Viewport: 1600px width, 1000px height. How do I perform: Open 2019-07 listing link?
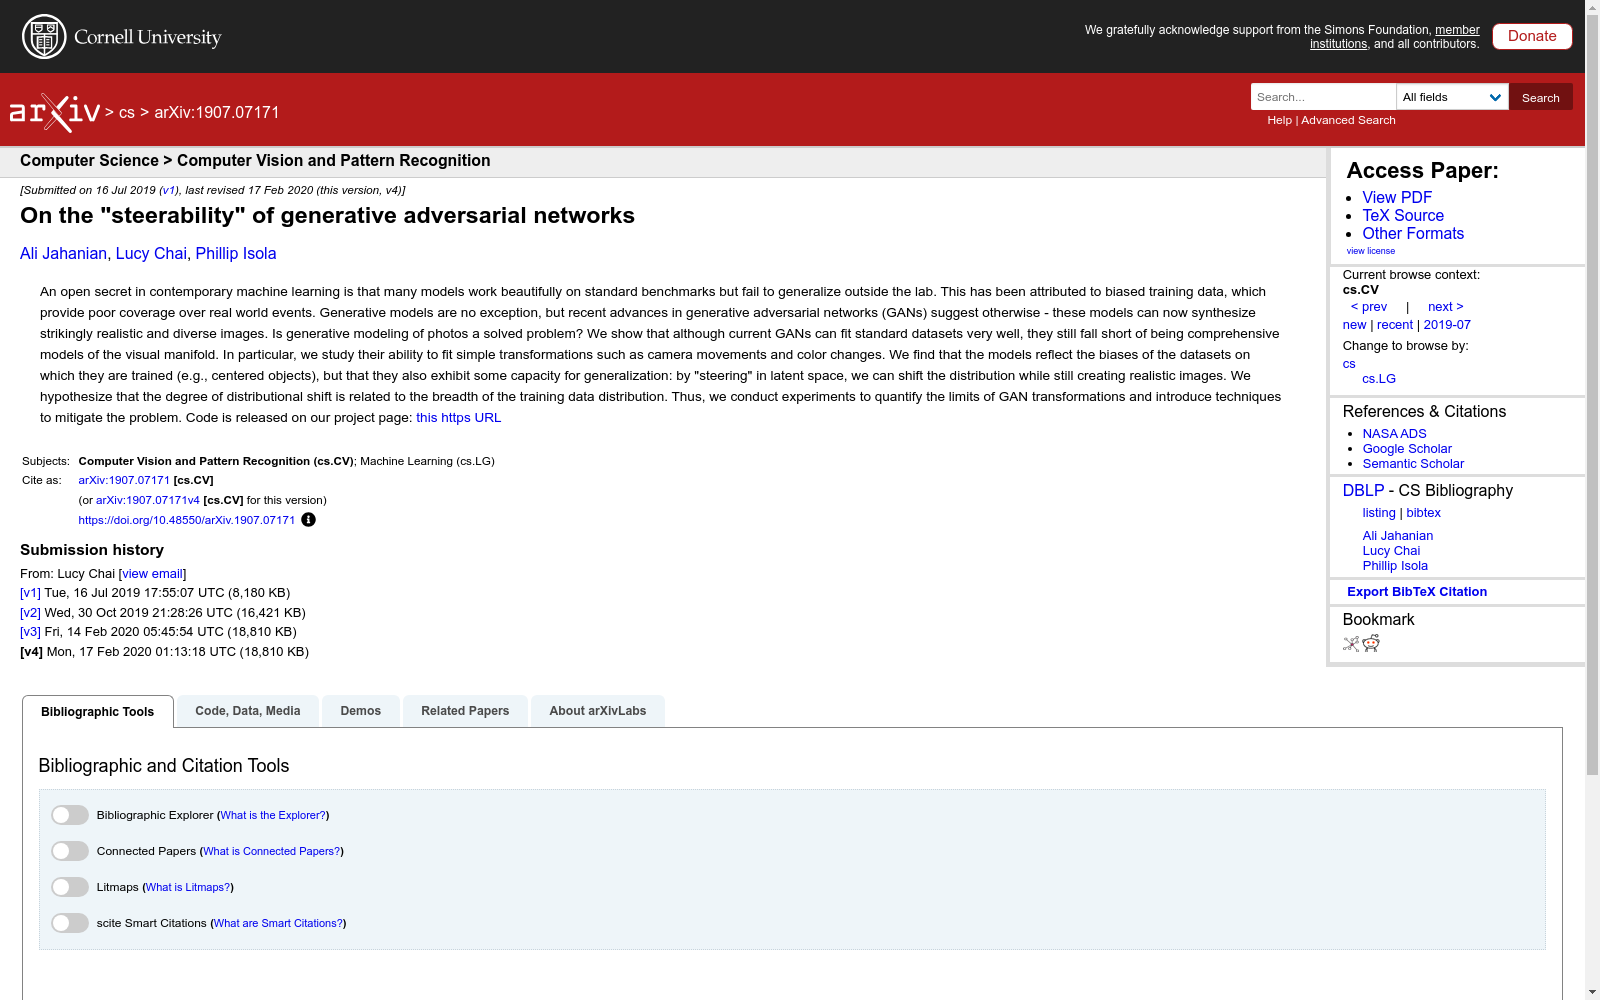1447,325
